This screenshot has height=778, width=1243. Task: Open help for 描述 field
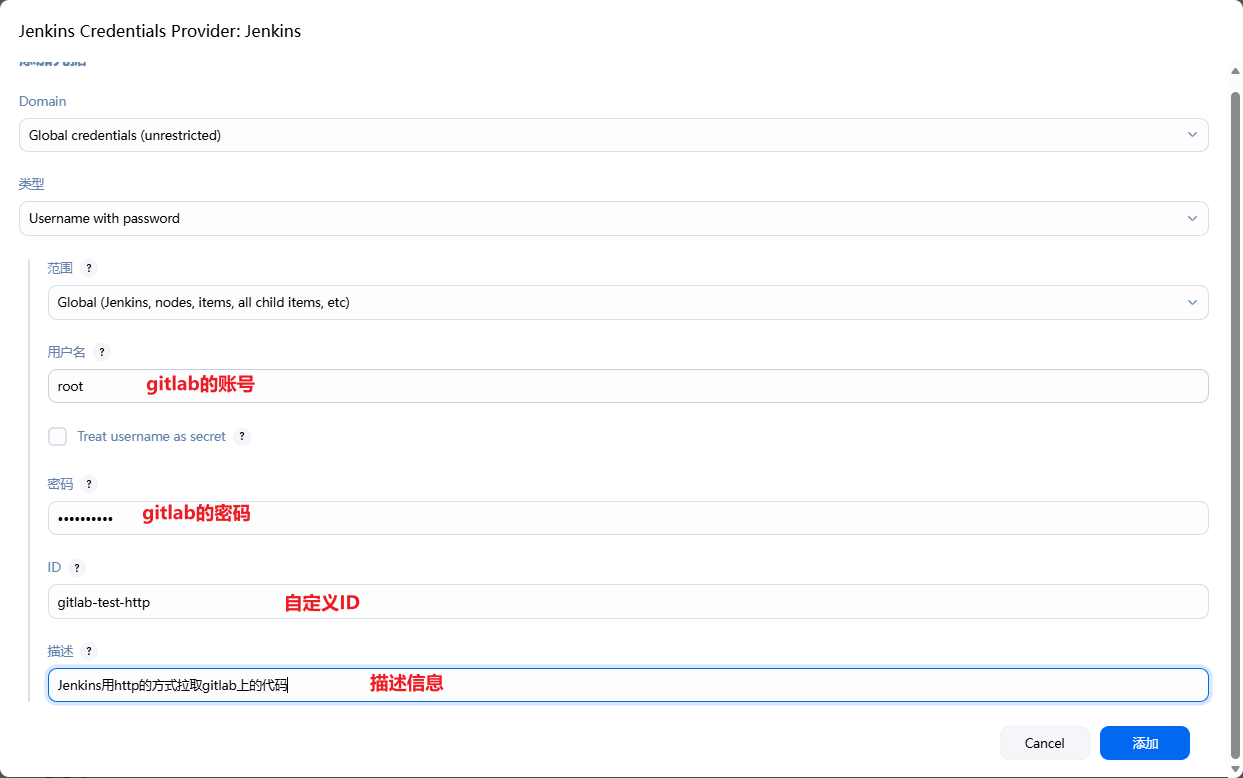(89, 651)
